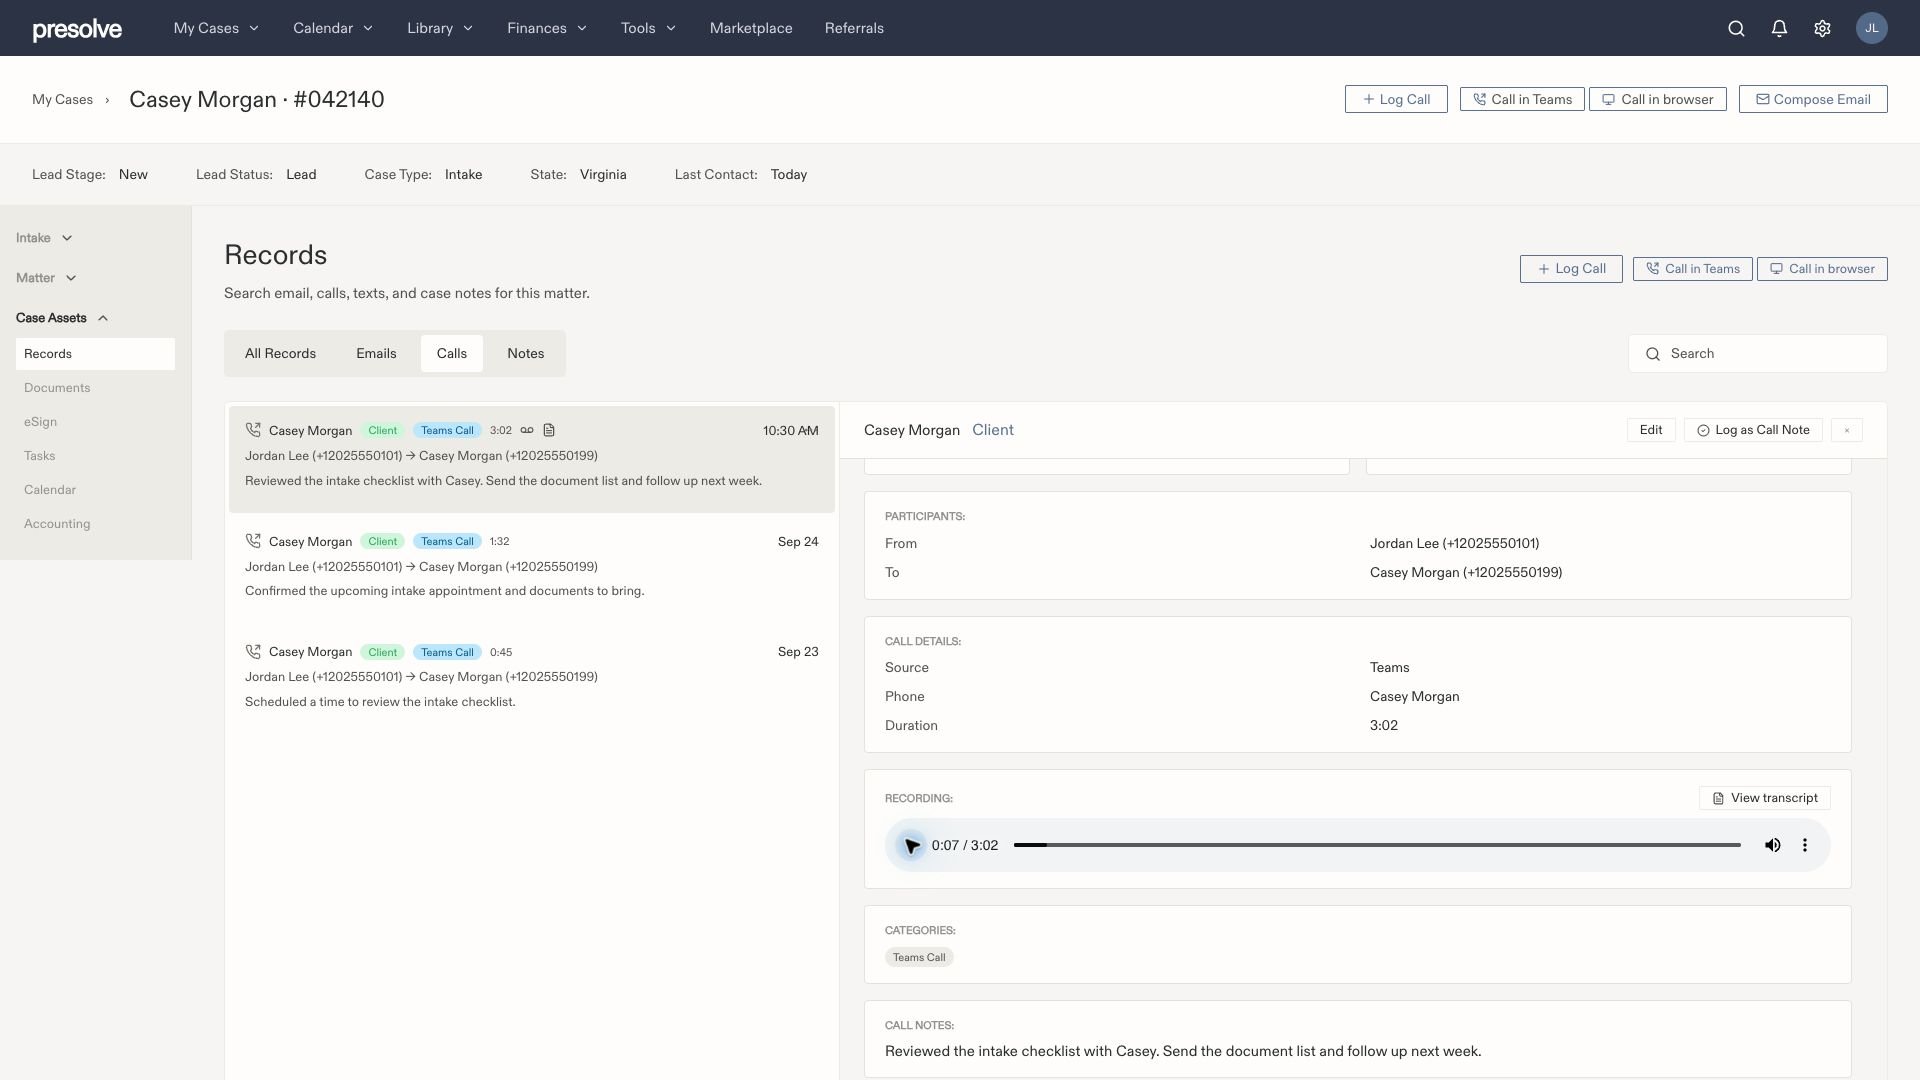Click Compose Email button
1920x1080 pixels.
click(x=1812, y=99)
